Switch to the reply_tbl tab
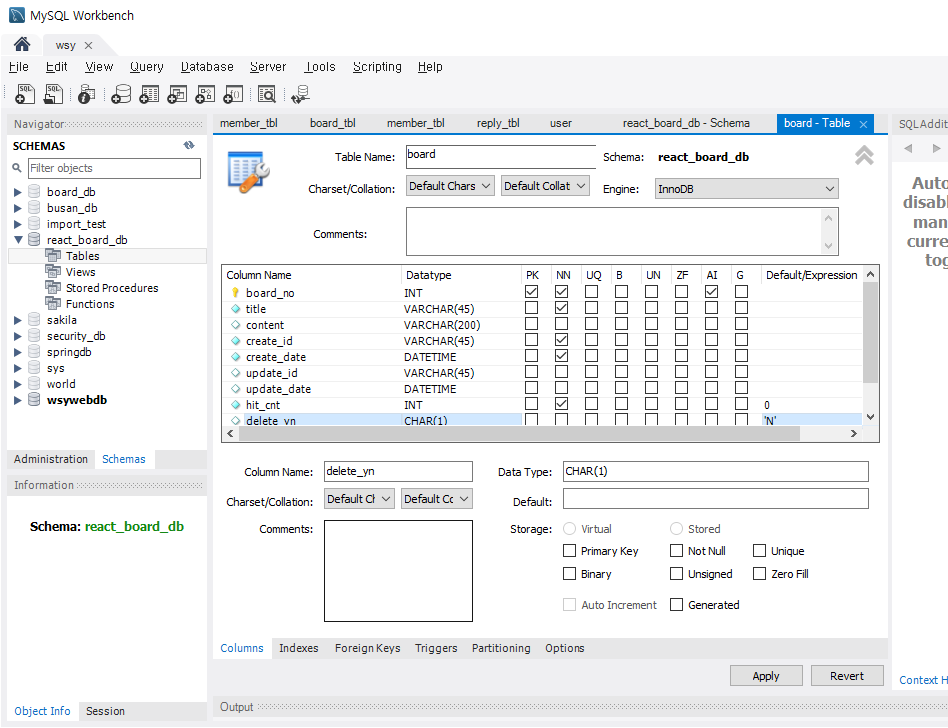The height and width of the screenshot is (728, 948). click(498, 123)
